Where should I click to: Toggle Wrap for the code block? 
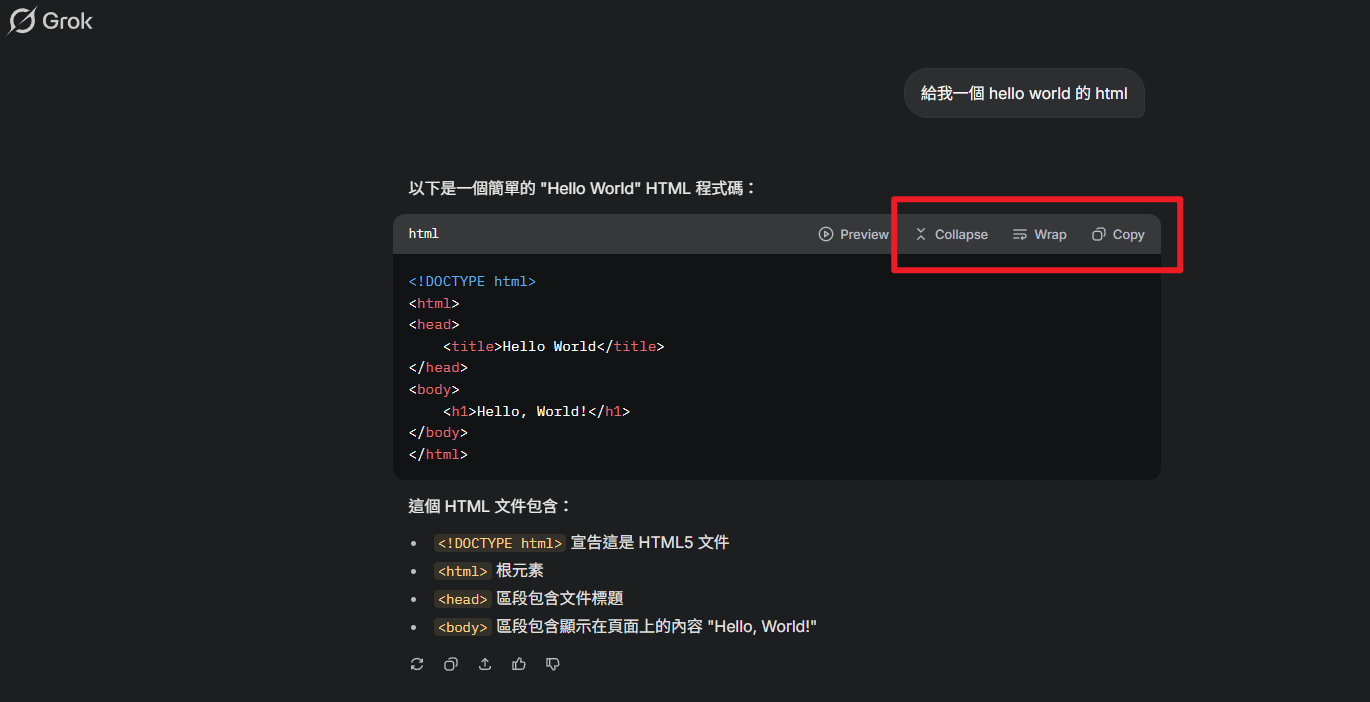pos(1039,234)
